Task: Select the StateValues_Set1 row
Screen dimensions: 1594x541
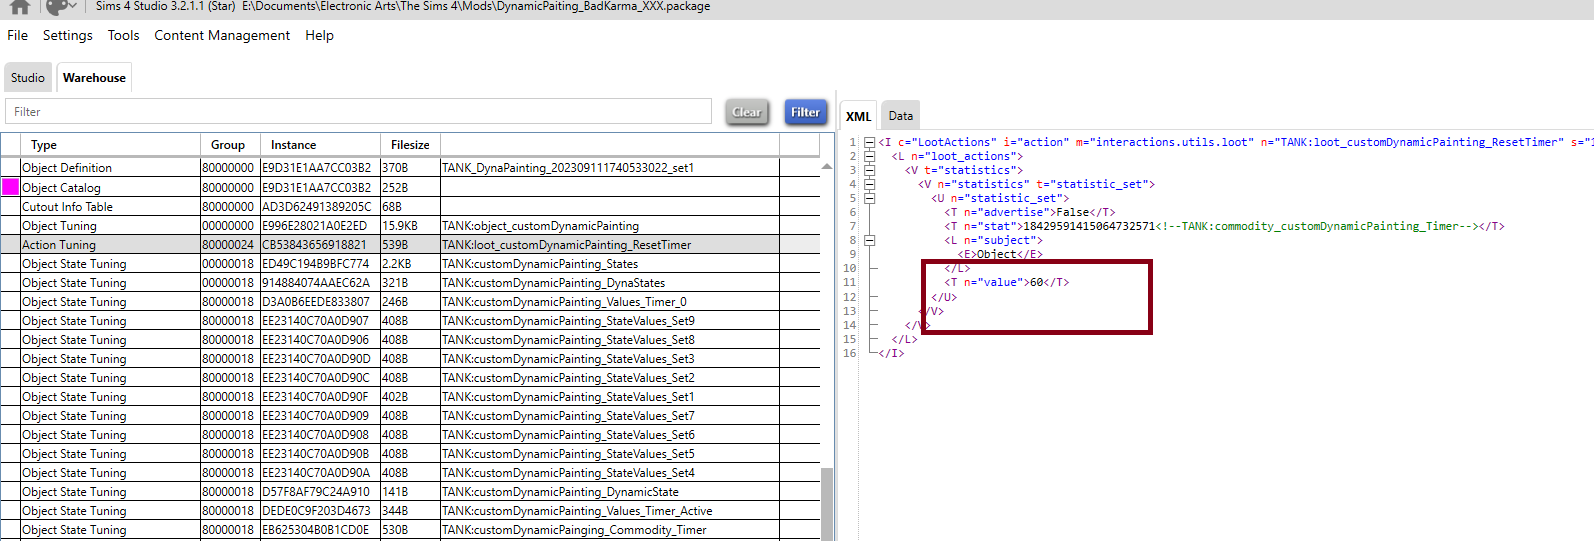Action: tap(410, 396)
